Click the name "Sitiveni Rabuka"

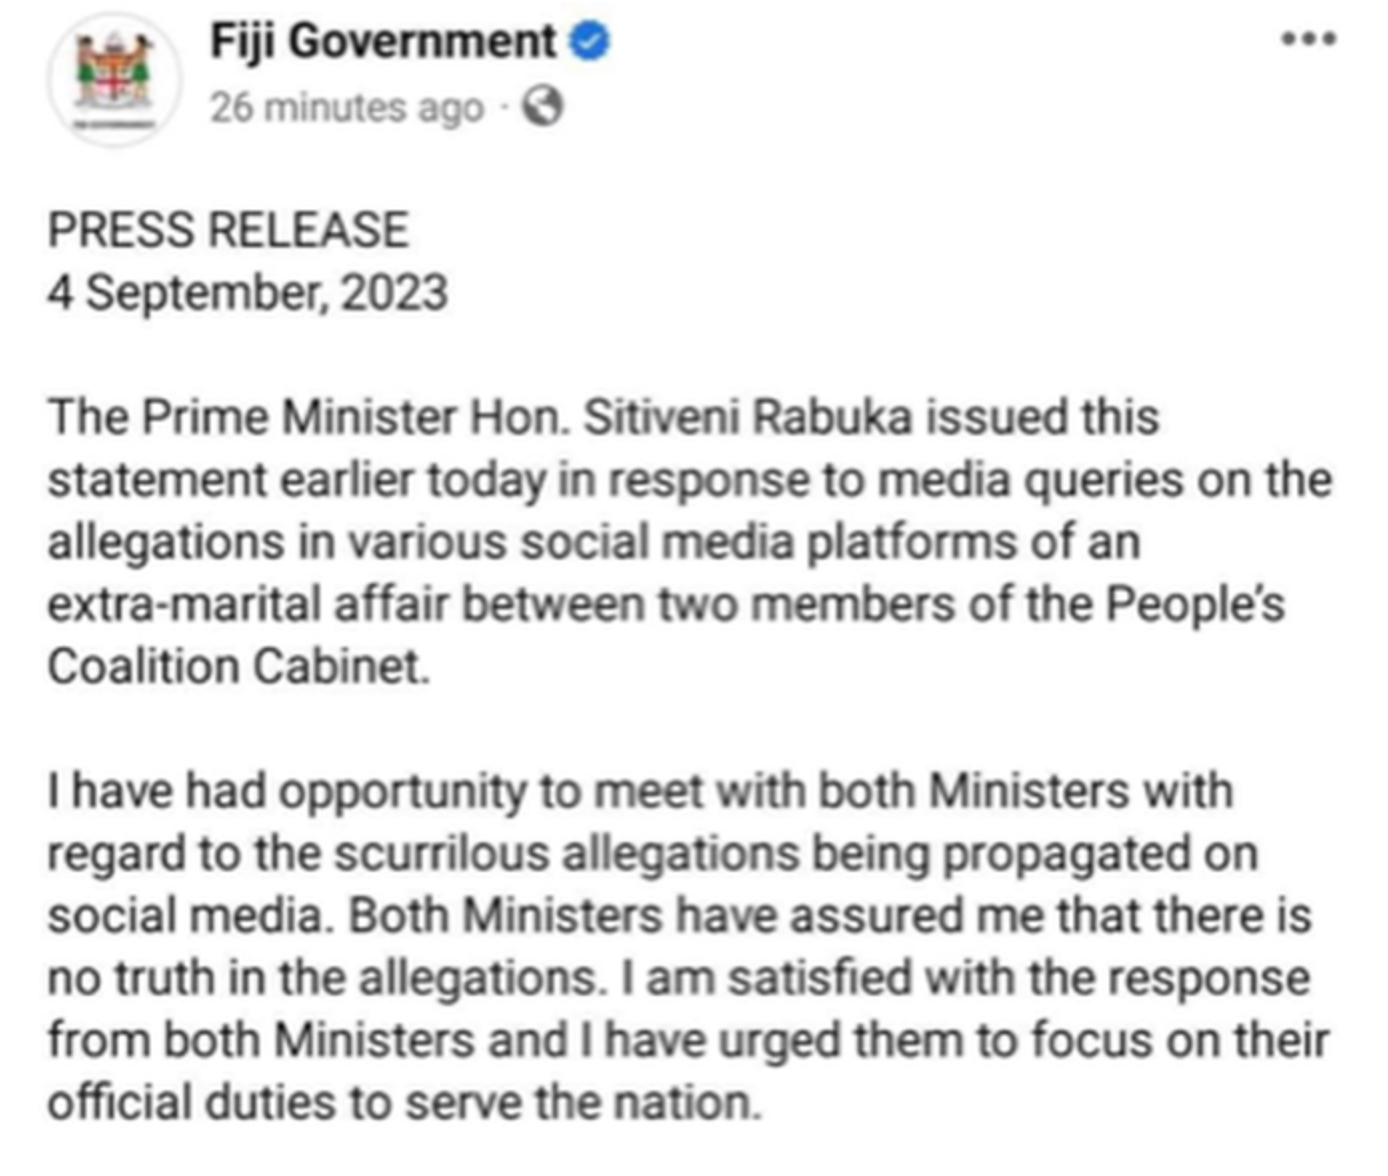[748, 417]
